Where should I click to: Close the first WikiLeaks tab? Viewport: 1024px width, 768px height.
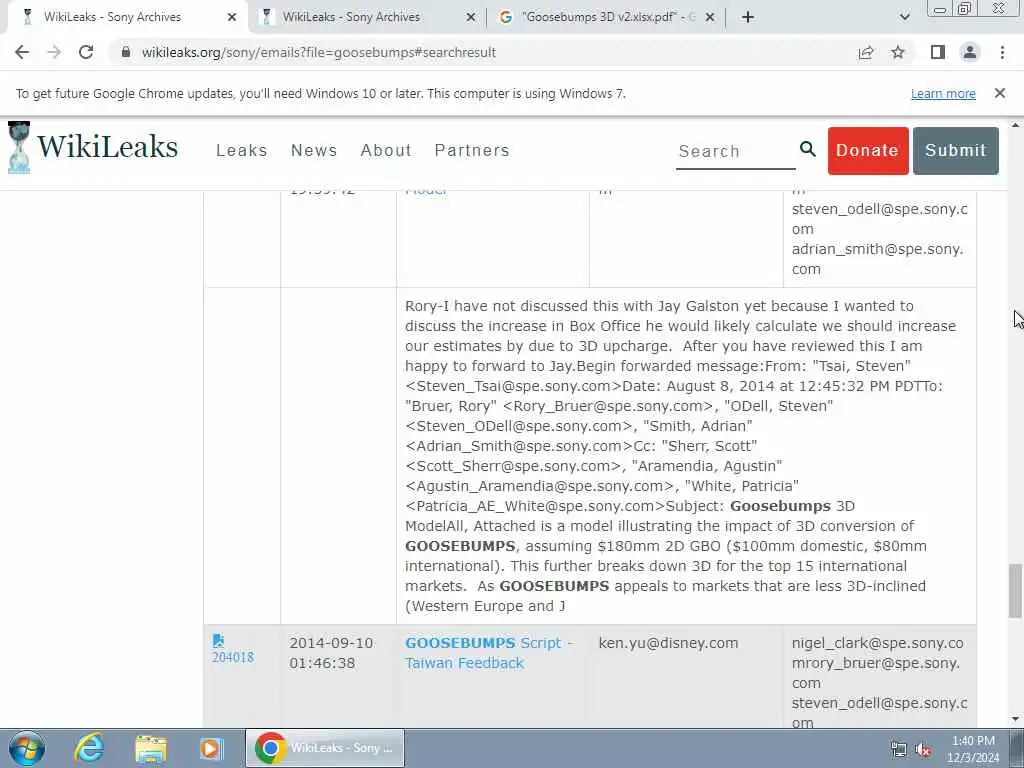coord(232,17)
